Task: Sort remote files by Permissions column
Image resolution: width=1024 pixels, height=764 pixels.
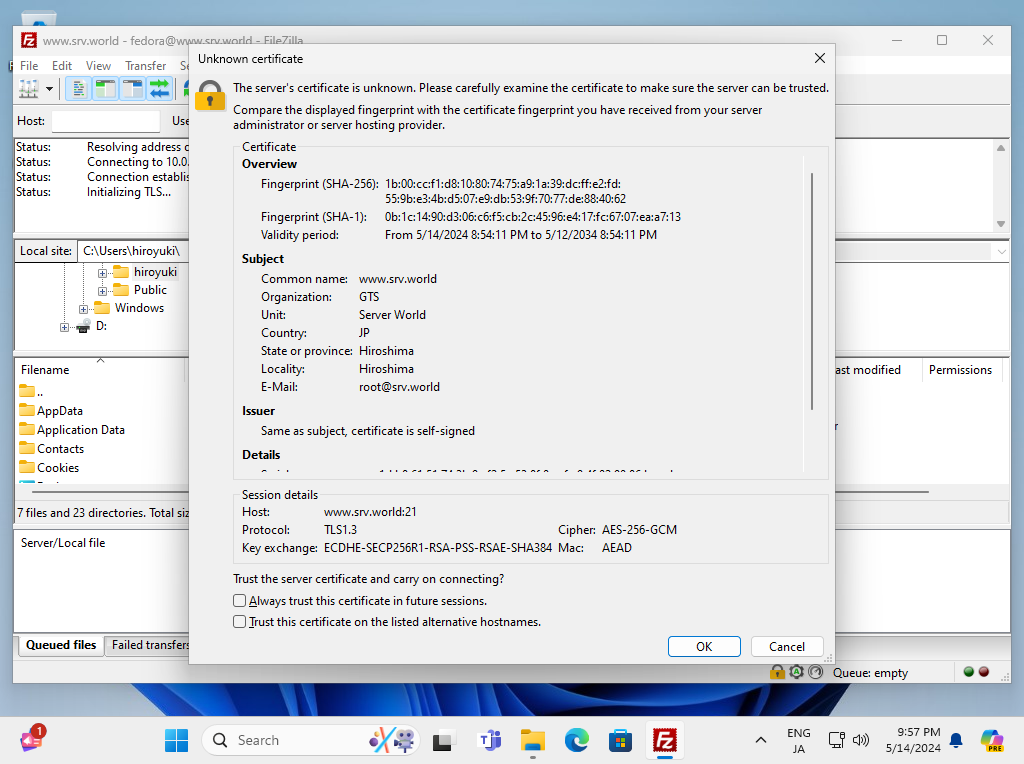Action: 960,370
